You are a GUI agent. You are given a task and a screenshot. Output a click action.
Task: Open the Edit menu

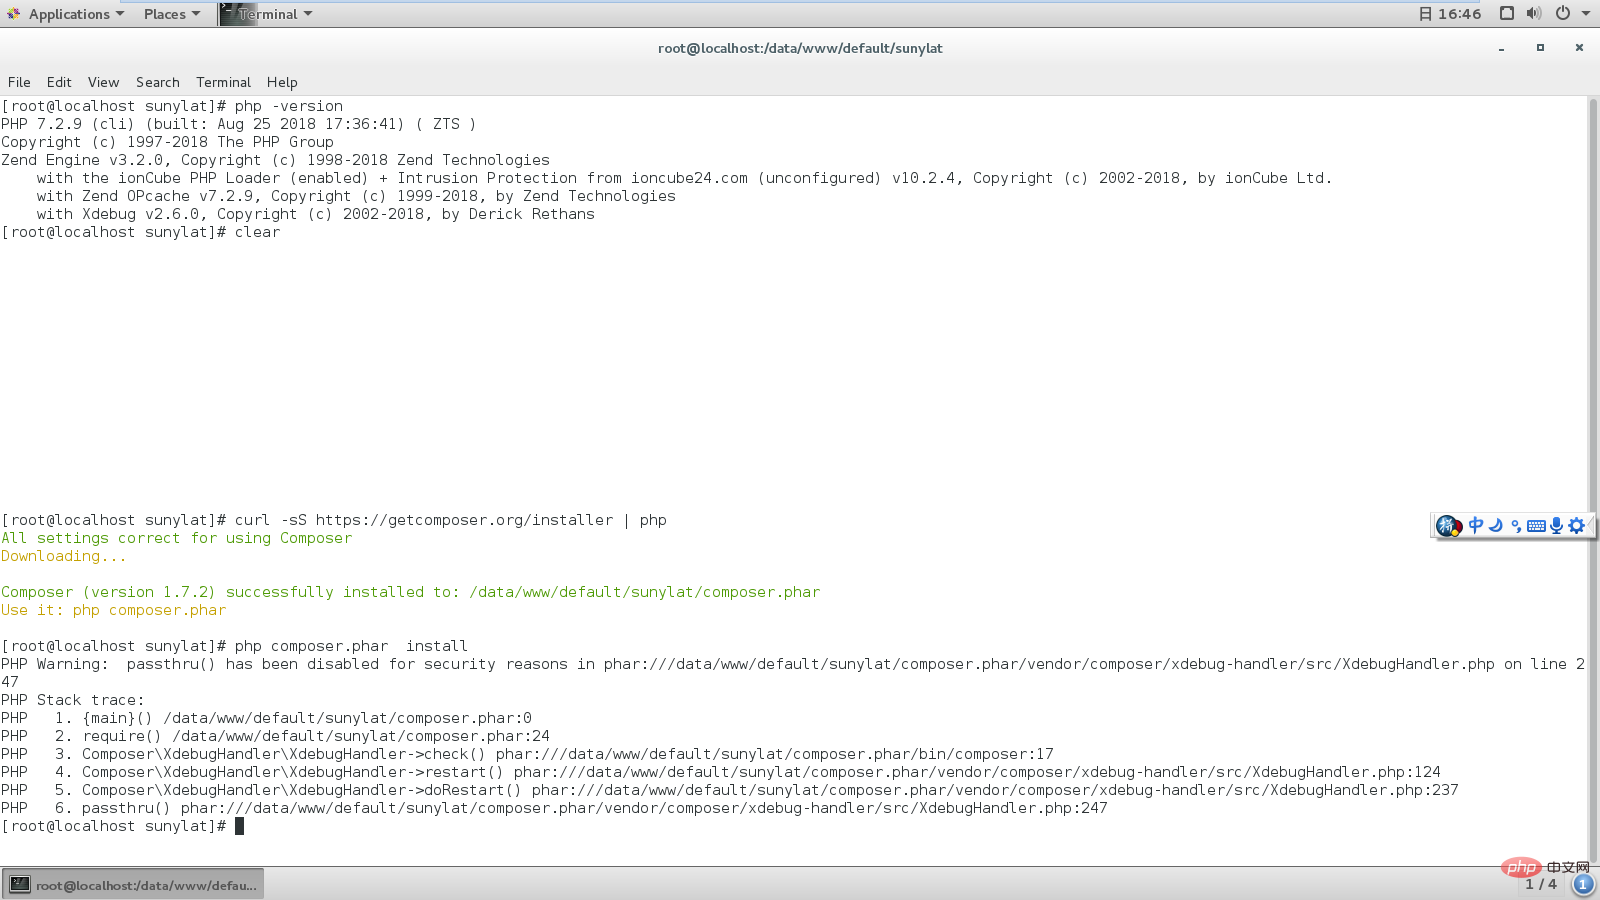pos(59,82)
